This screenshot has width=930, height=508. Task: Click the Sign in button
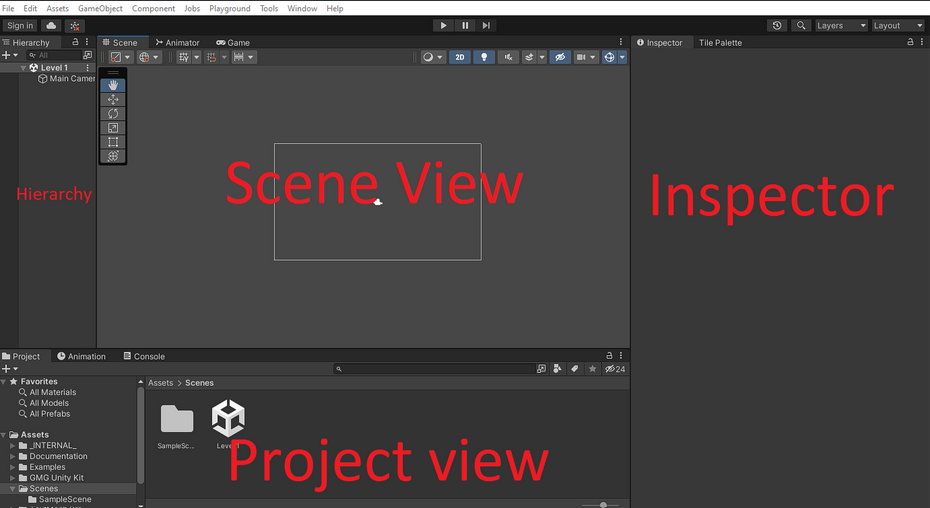click(x=20, y=25)
